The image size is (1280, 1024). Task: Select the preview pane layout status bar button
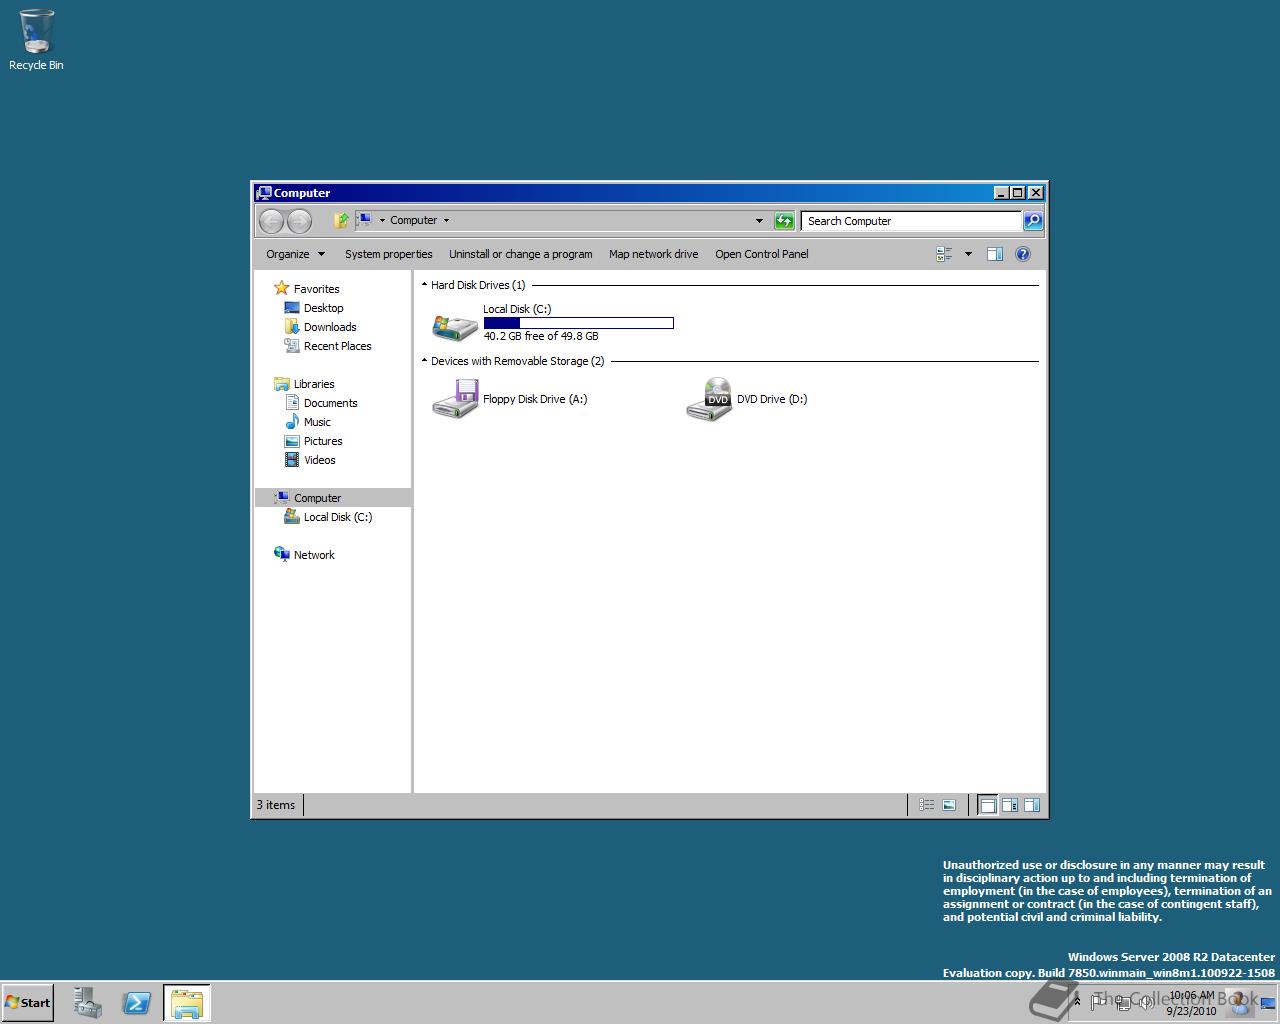pyautogui.click(x=1032, y=805)
